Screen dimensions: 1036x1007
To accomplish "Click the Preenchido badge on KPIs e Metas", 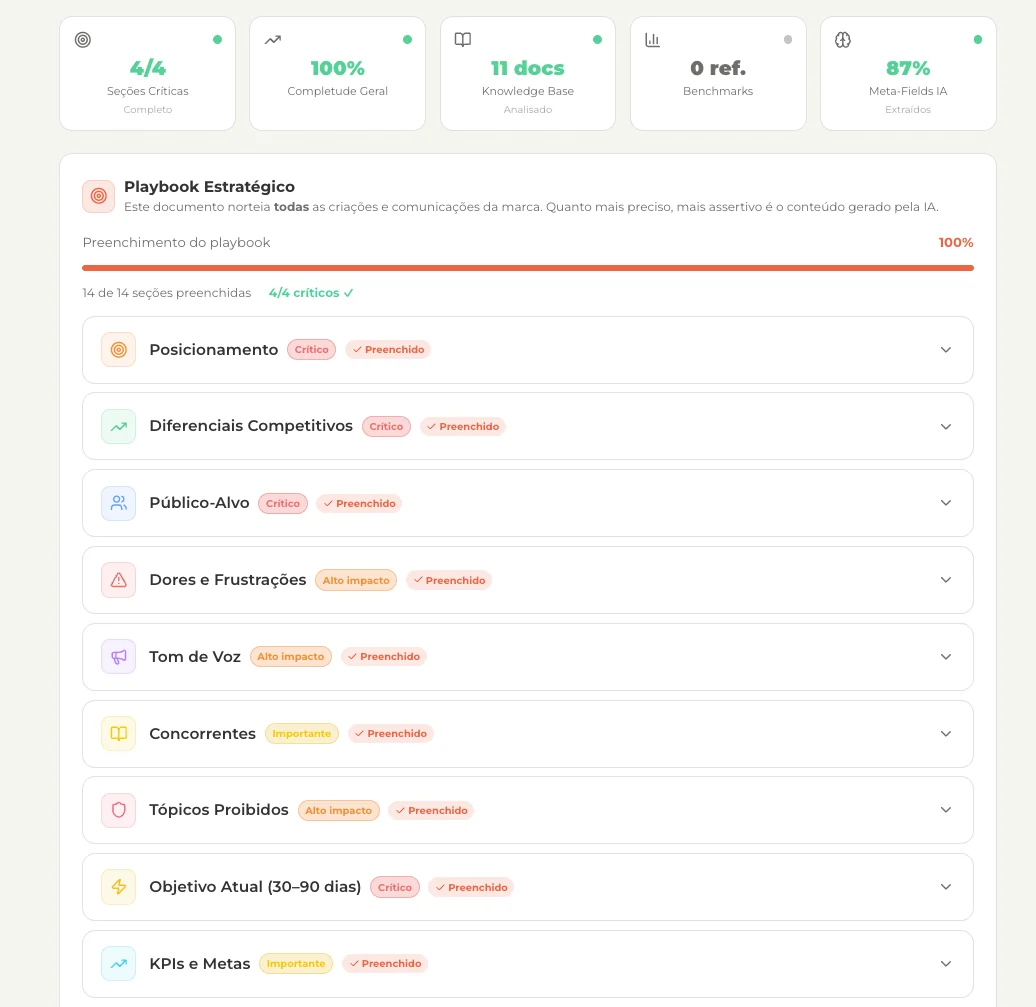I will click(x=385, y=963).
